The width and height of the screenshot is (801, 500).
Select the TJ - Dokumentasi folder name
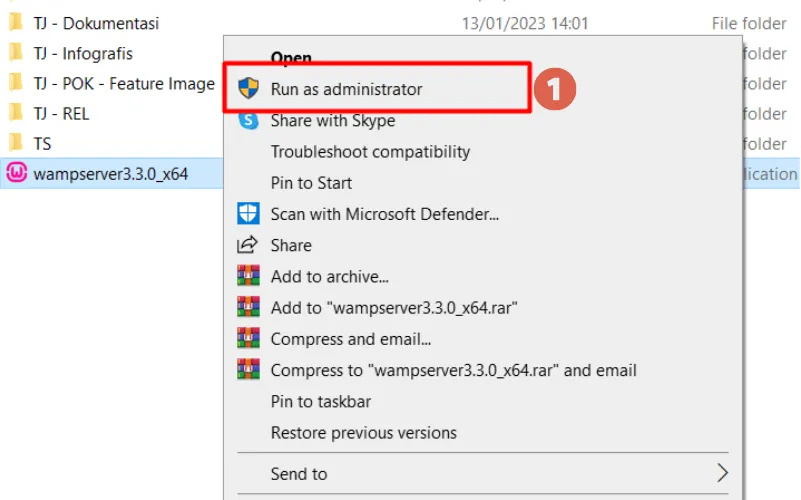click(96, 23)
